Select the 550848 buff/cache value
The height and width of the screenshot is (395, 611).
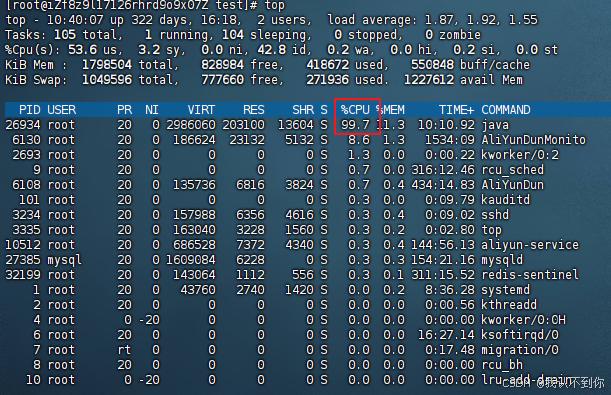click(x=432, y=65)
